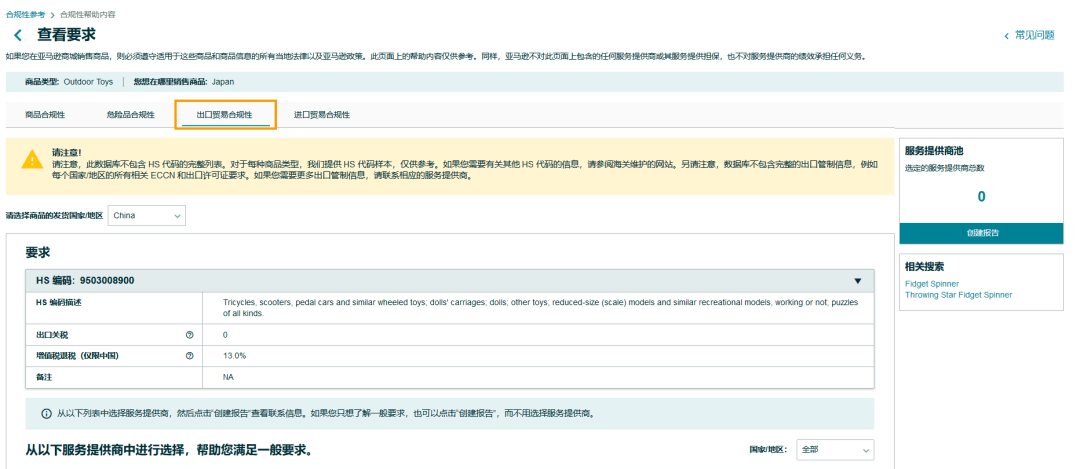
Task: Click the chevron icon before 常见问题
Action: coord(1006,35)
